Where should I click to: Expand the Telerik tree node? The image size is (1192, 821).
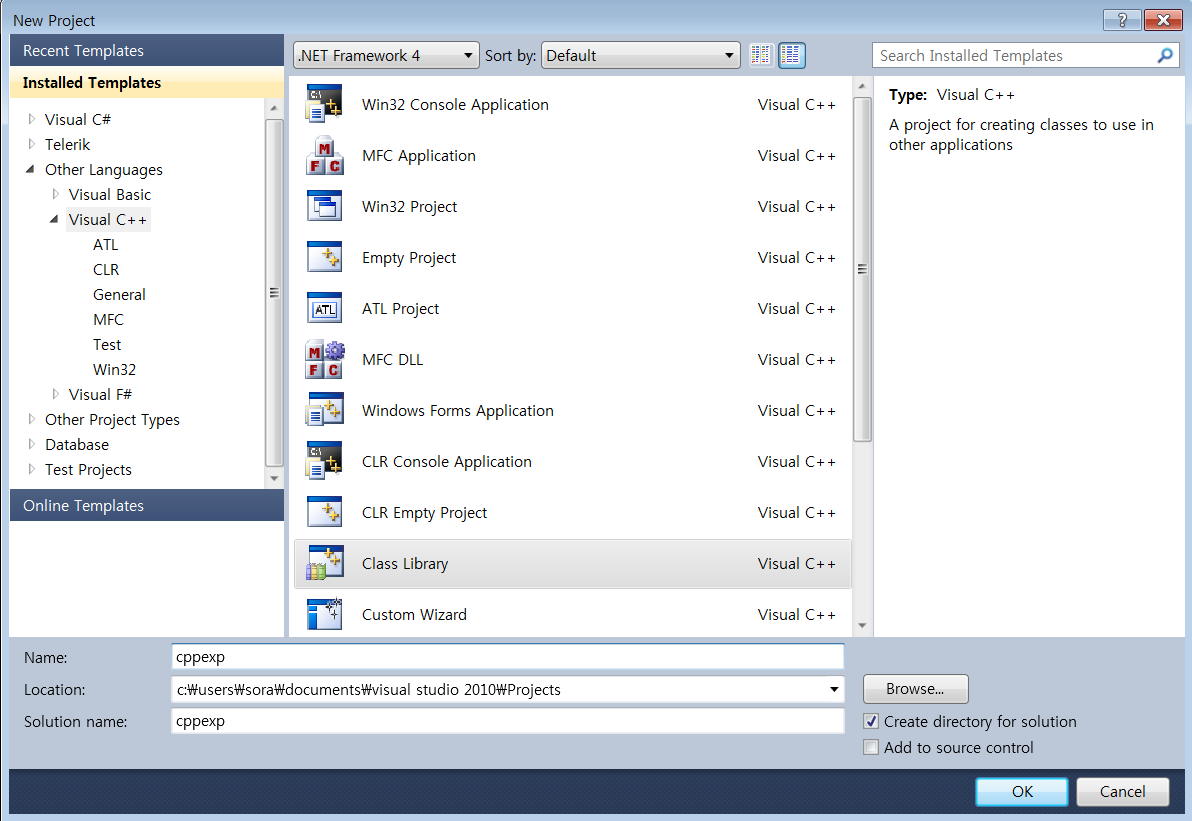[31, 144]
